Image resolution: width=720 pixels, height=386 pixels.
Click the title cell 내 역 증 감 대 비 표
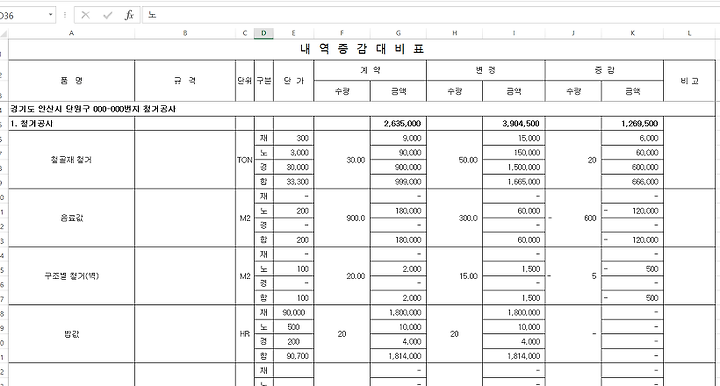pos(362,49)
